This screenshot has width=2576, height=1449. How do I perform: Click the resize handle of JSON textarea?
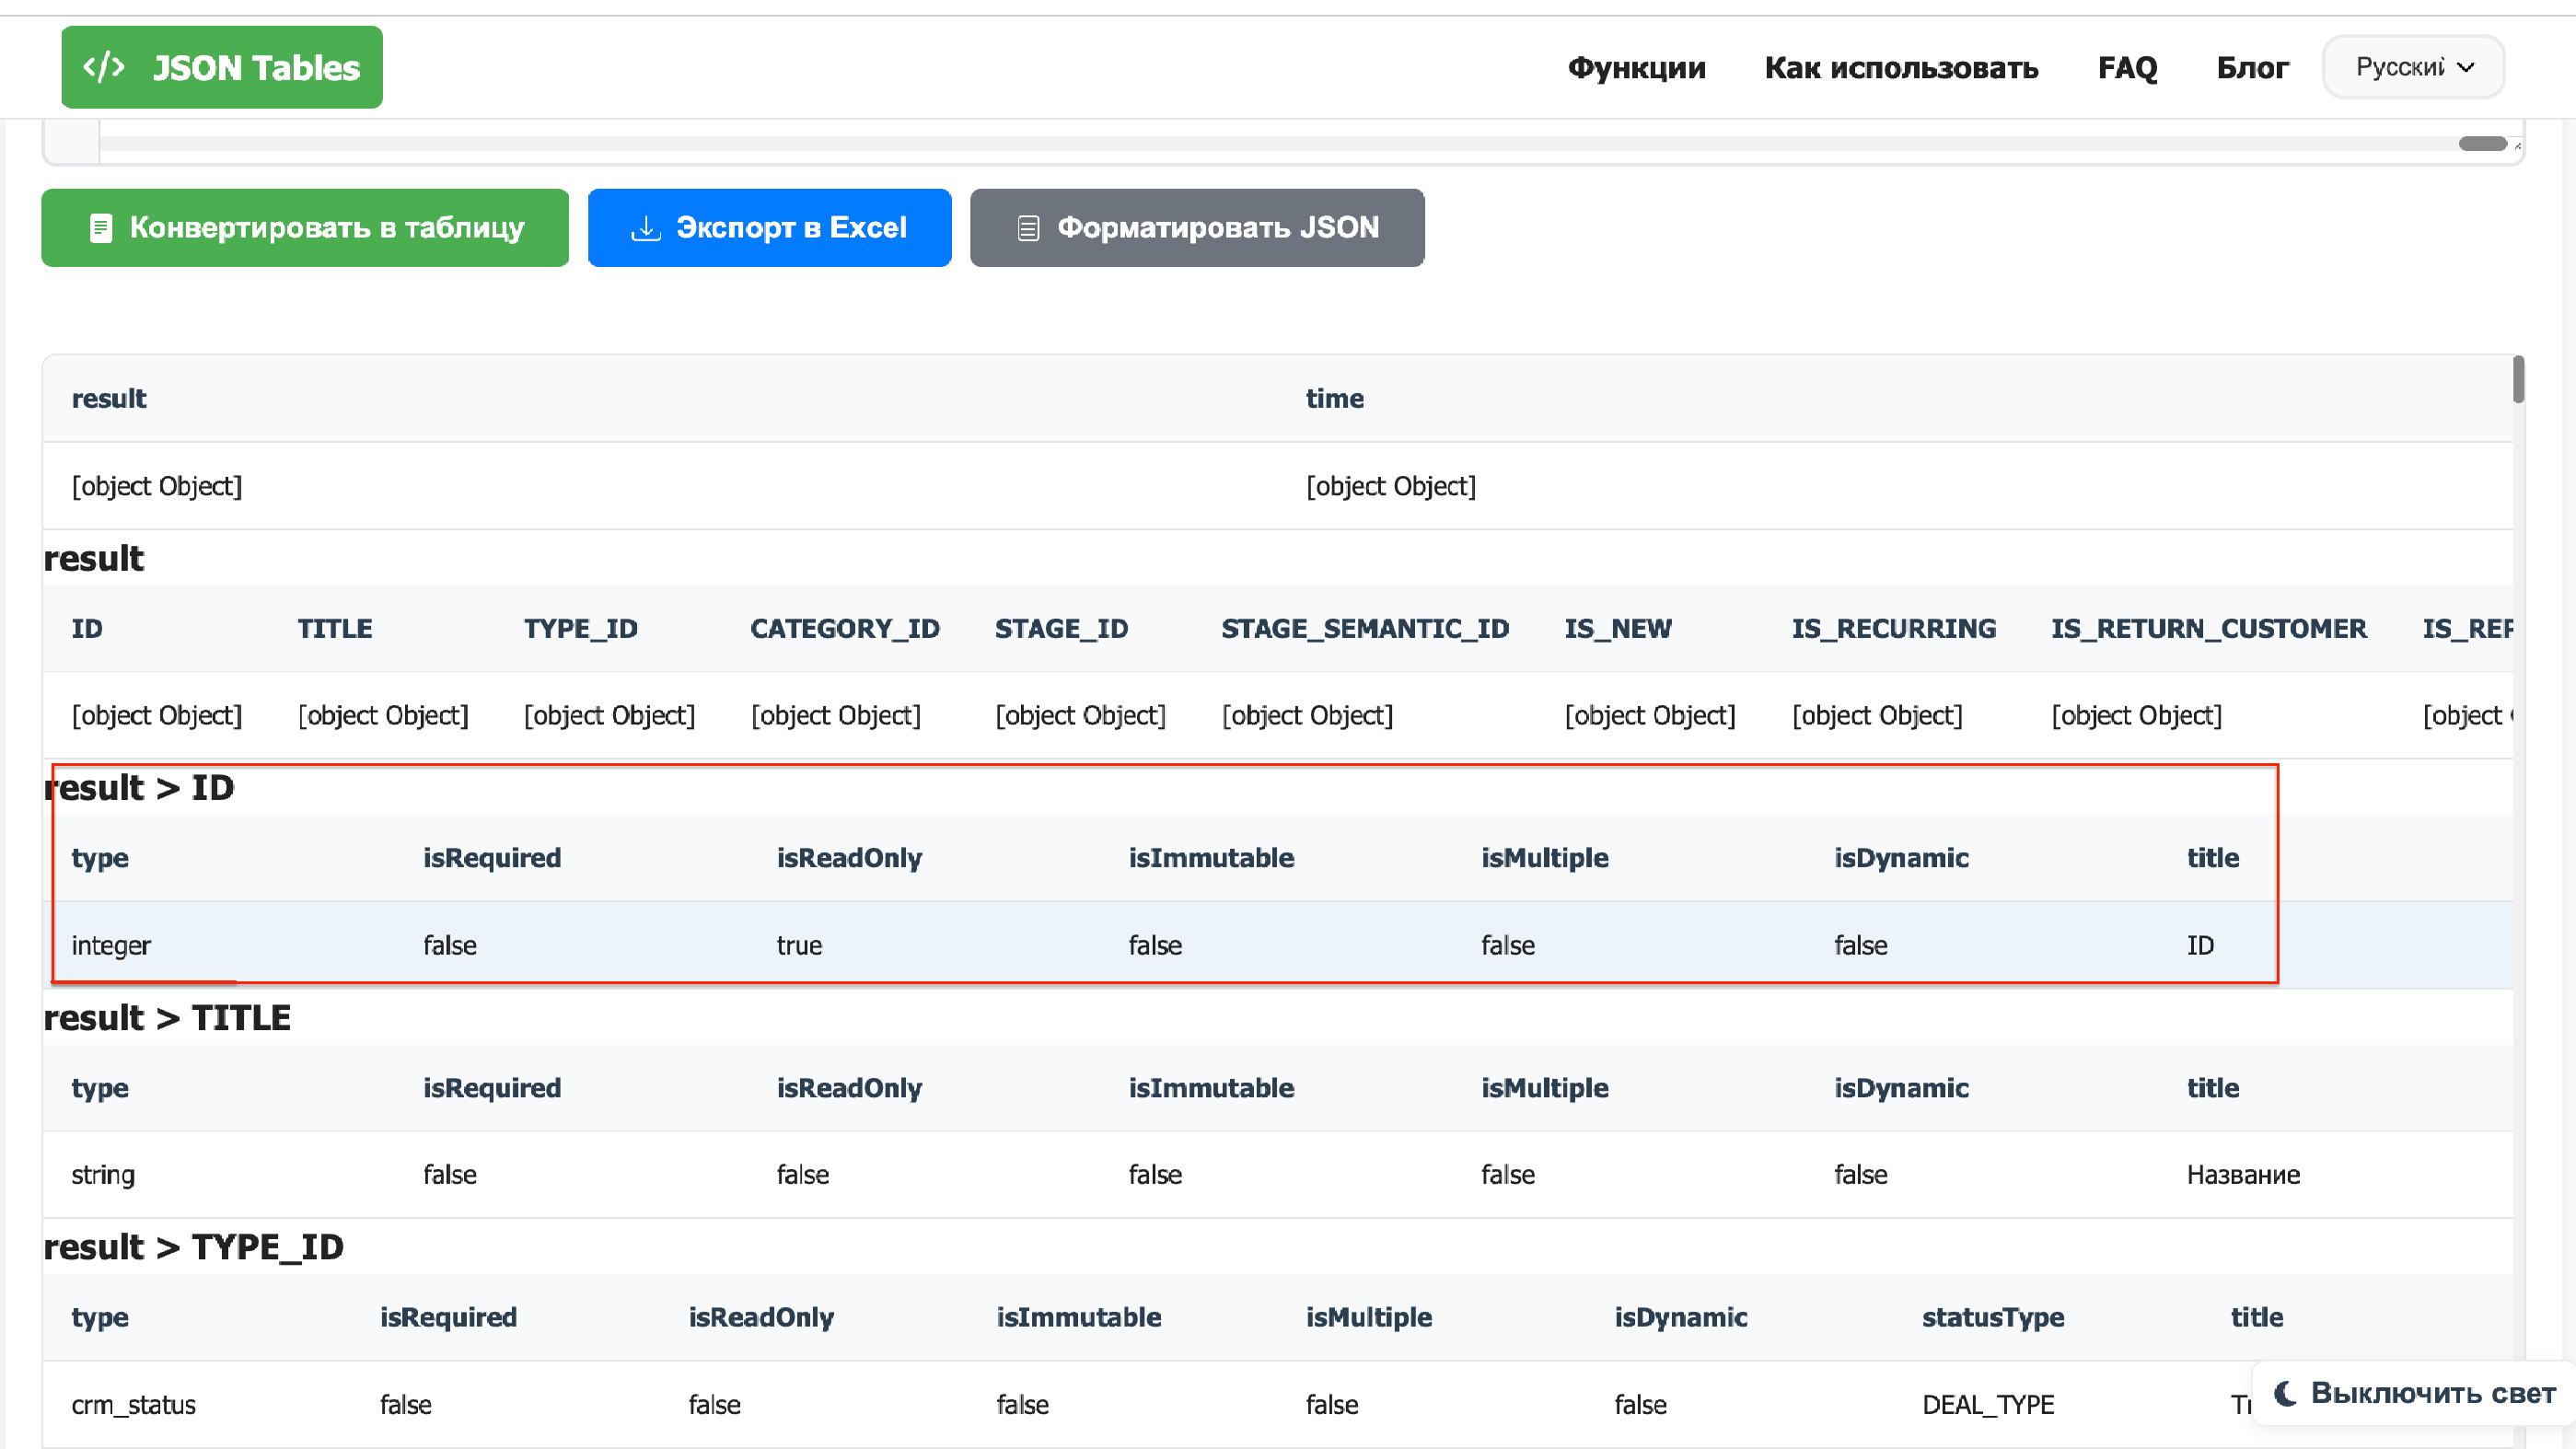[x=2517, y=147]
